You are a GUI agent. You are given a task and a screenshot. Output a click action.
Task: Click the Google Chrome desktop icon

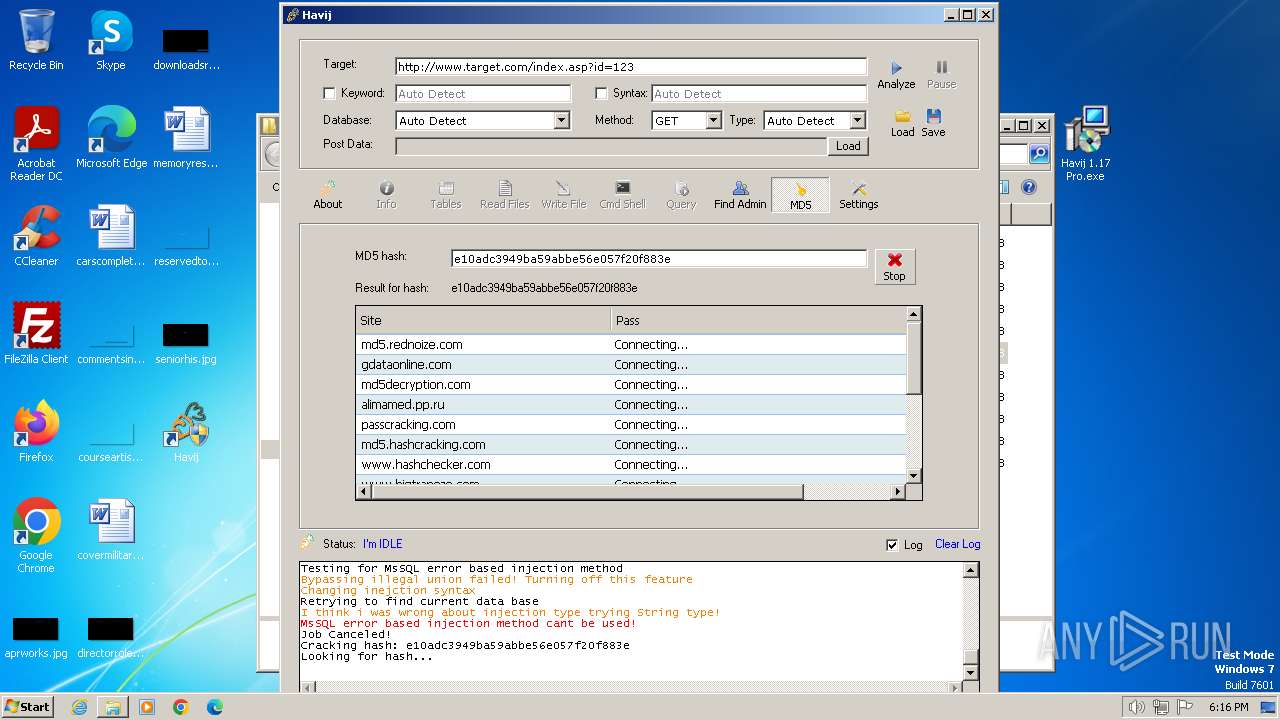pos(36,536)
